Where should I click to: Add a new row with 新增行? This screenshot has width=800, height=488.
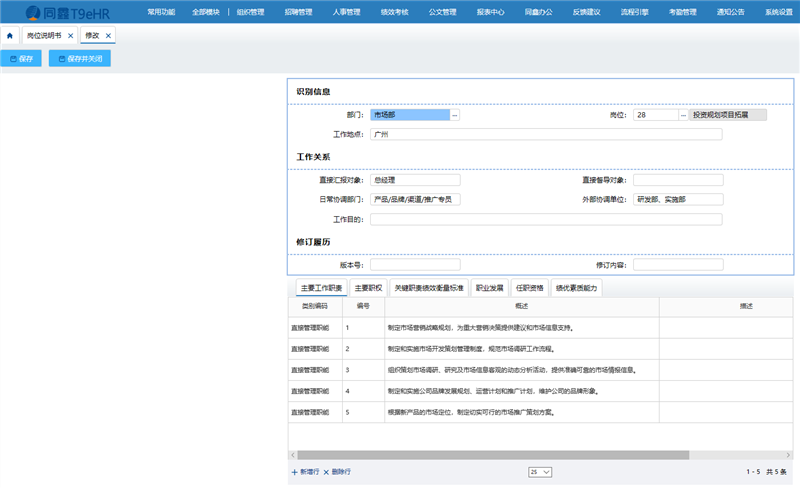pyautogui.click(x=307, y=471)
